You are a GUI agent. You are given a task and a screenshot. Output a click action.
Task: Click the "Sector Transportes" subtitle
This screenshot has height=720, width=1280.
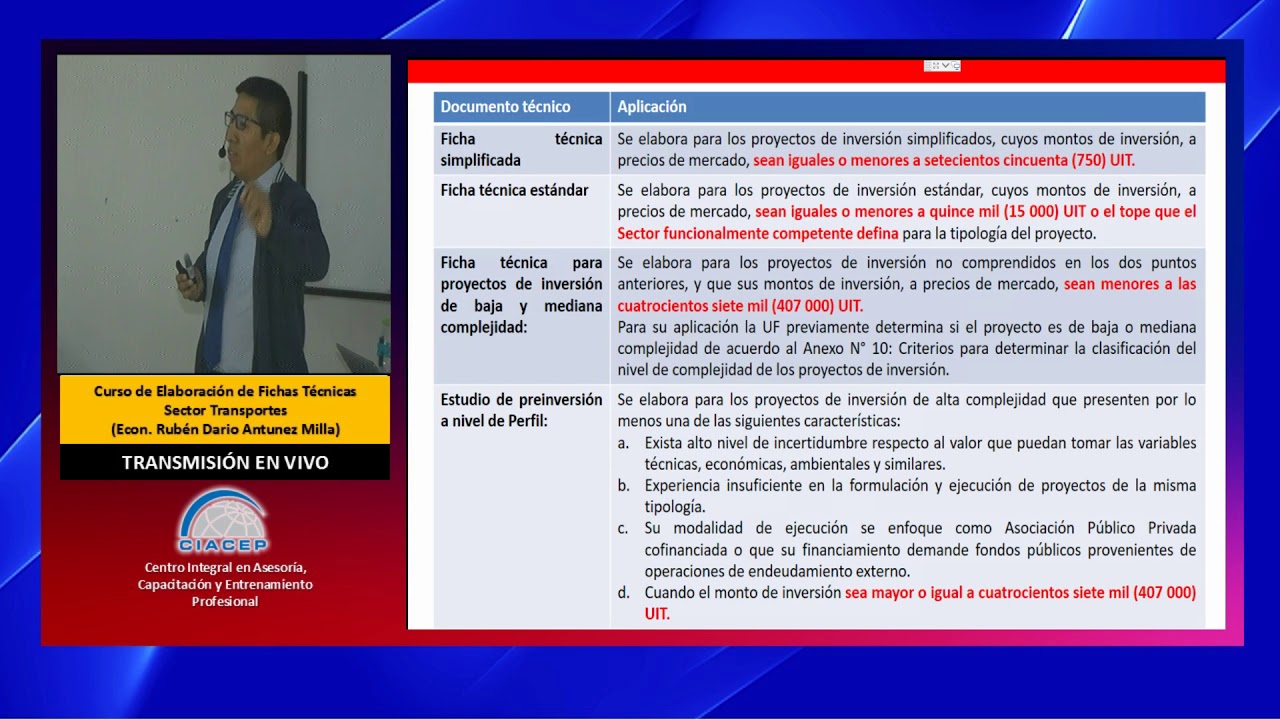pos(225,410)
